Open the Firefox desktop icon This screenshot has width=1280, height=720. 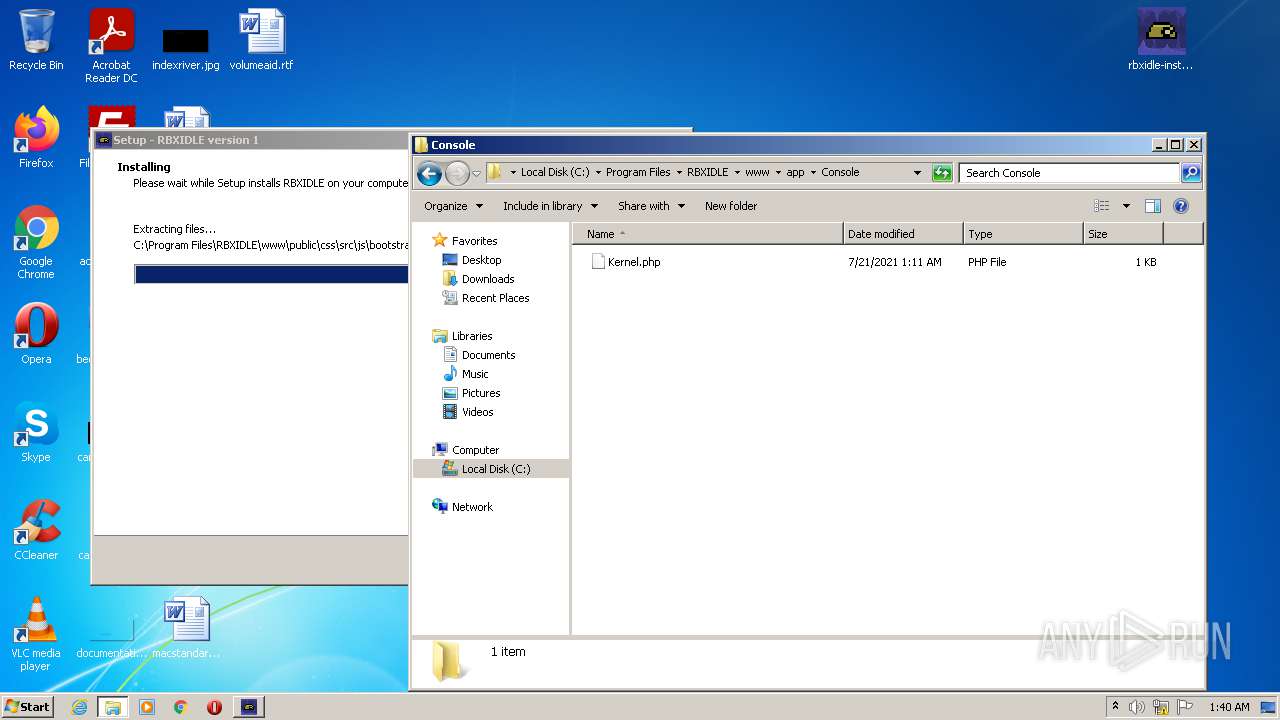click(x=36, y=138)
